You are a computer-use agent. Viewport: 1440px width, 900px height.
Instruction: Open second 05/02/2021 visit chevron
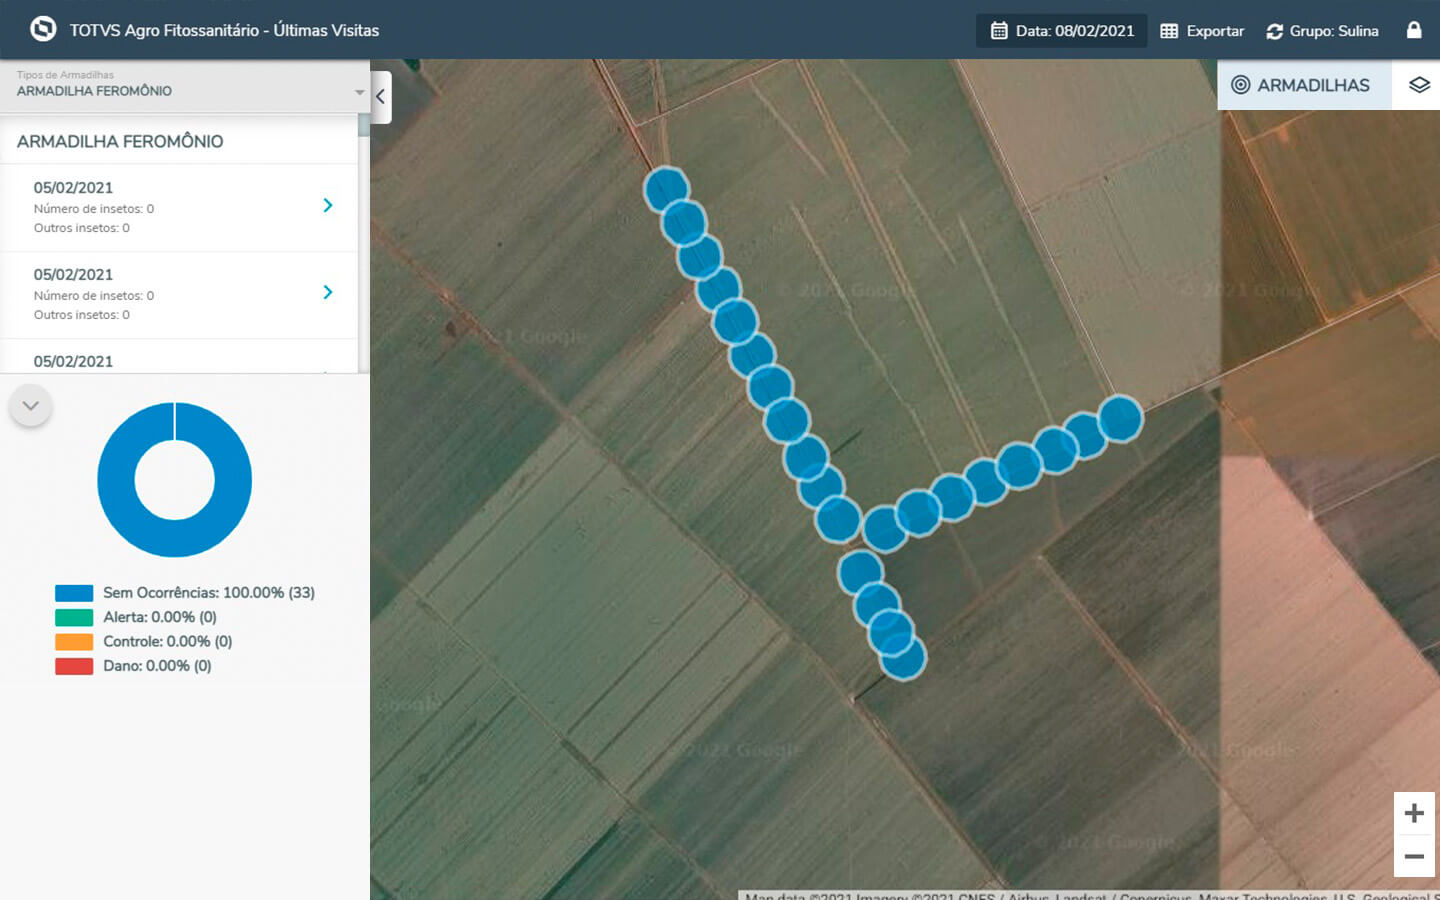tap(328, 292)
